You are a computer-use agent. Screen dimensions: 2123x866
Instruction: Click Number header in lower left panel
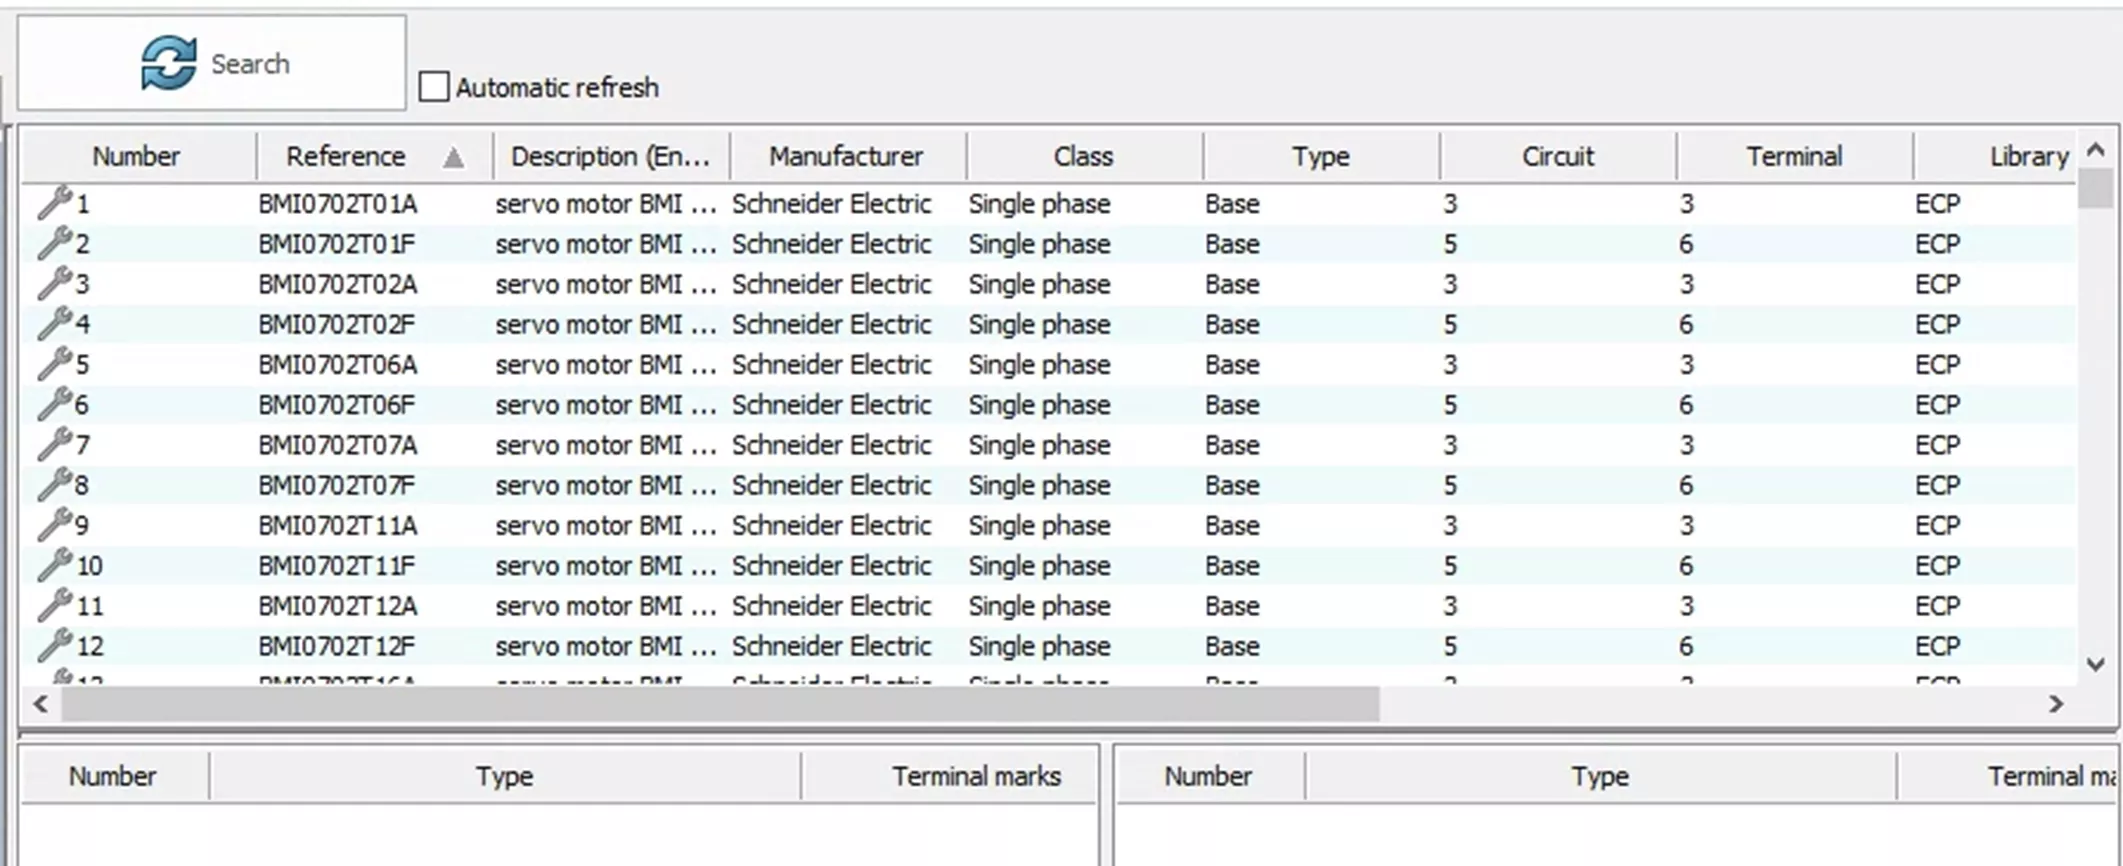(113, 776)
